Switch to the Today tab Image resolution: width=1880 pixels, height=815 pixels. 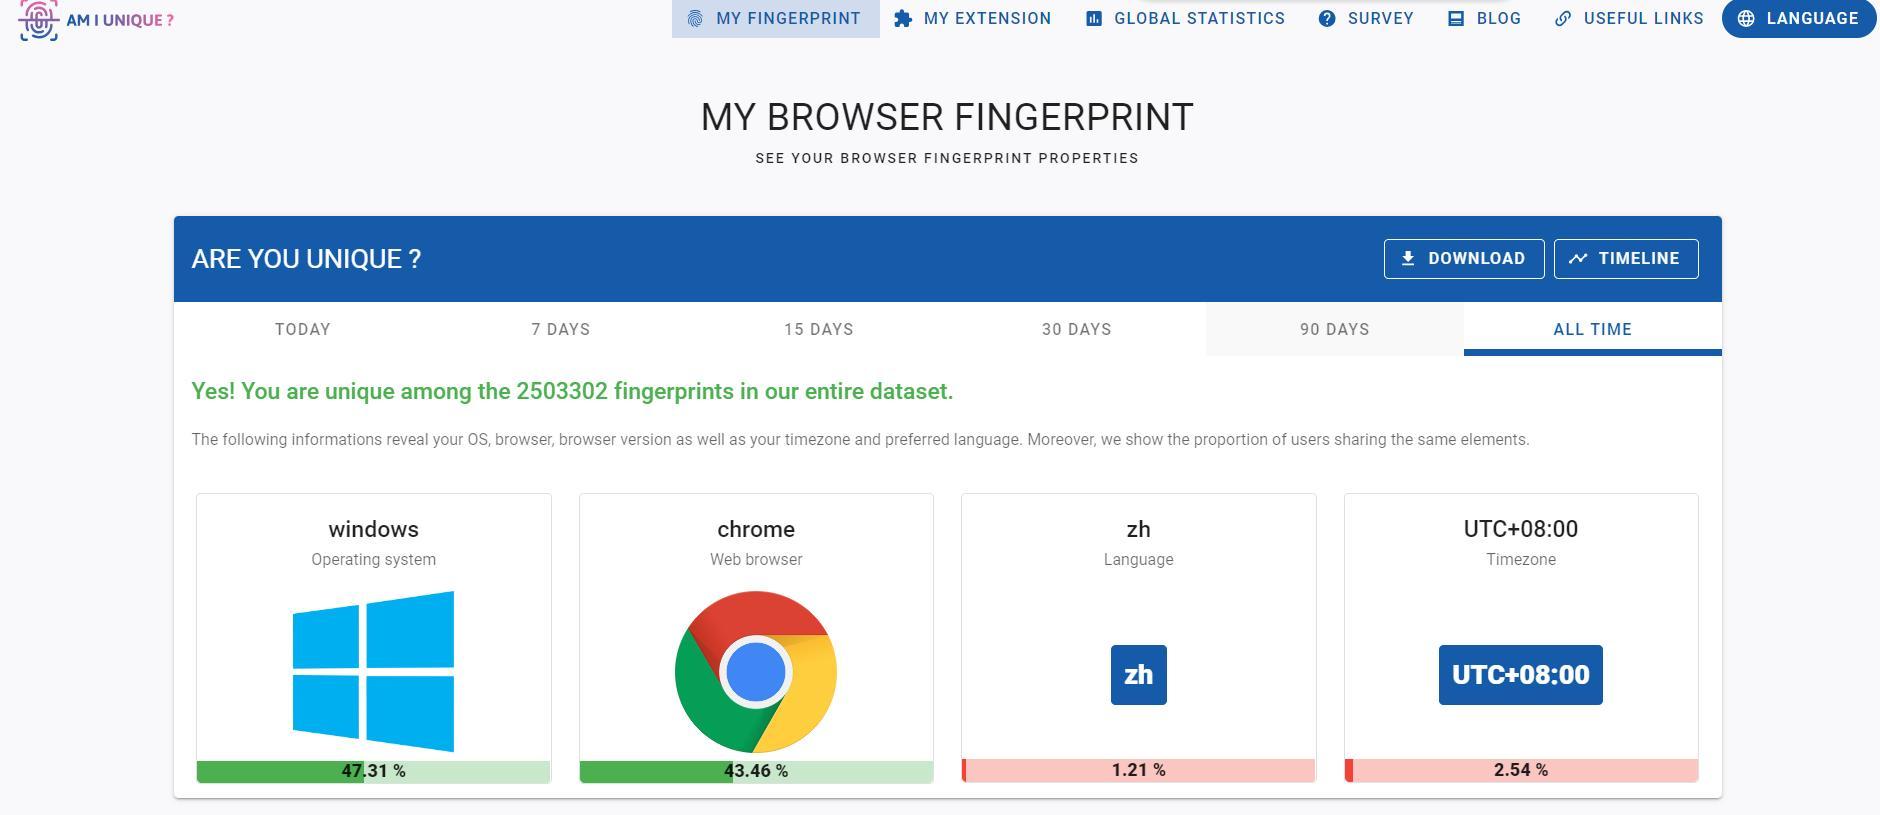coord(303,330)
